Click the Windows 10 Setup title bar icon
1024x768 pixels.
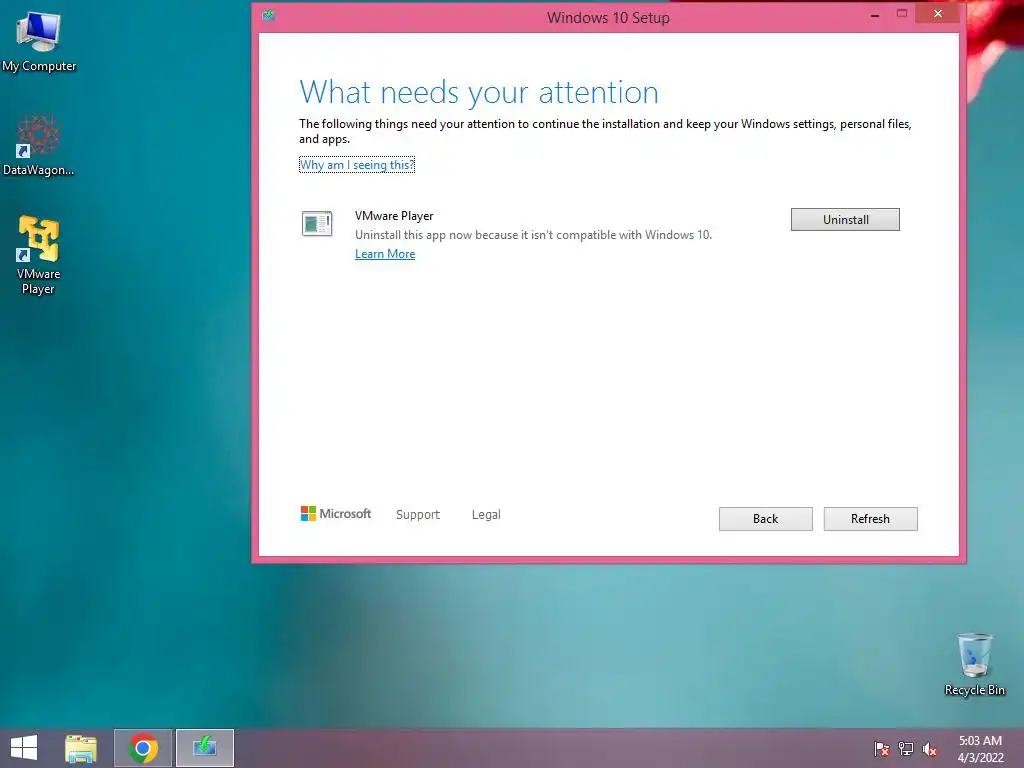point(268,15)
